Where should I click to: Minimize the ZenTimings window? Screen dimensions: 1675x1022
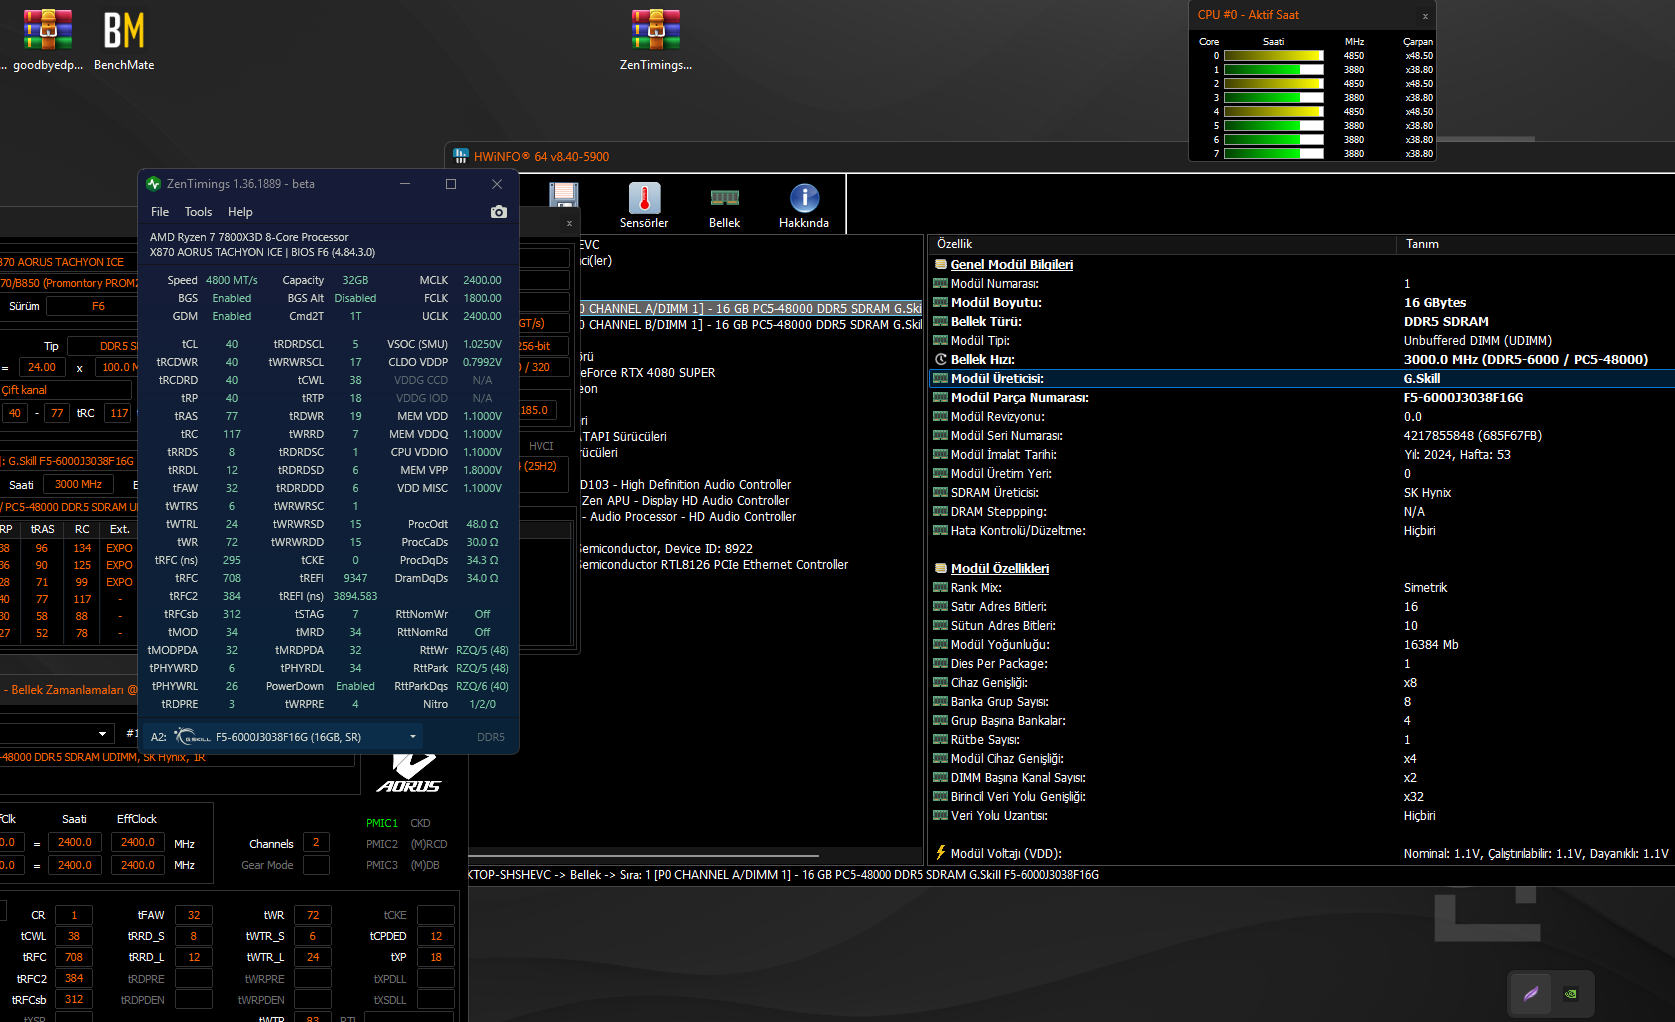coord(405,184)
